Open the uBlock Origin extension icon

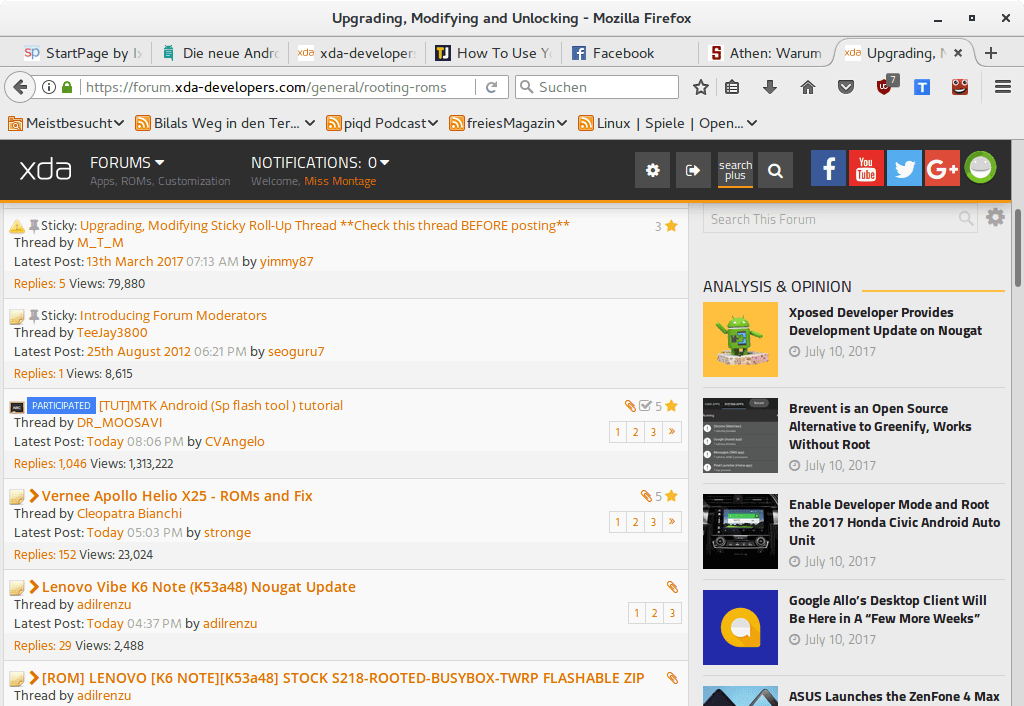click(x=885, y=88)
